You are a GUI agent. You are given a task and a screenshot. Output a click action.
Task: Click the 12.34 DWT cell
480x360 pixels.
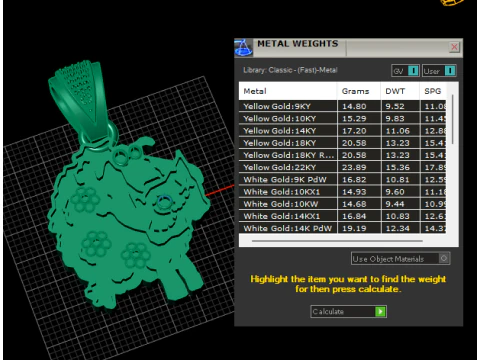(400, 228)
